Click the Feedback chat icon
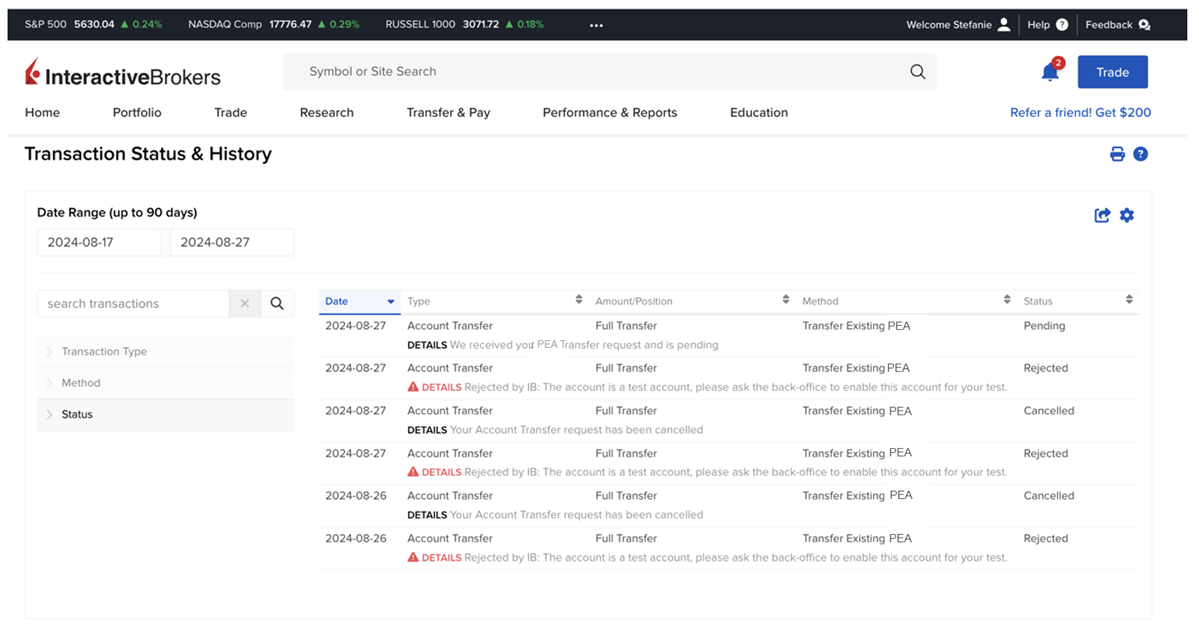Screen dimensions: 1199x633 [x=1144, y=24]
